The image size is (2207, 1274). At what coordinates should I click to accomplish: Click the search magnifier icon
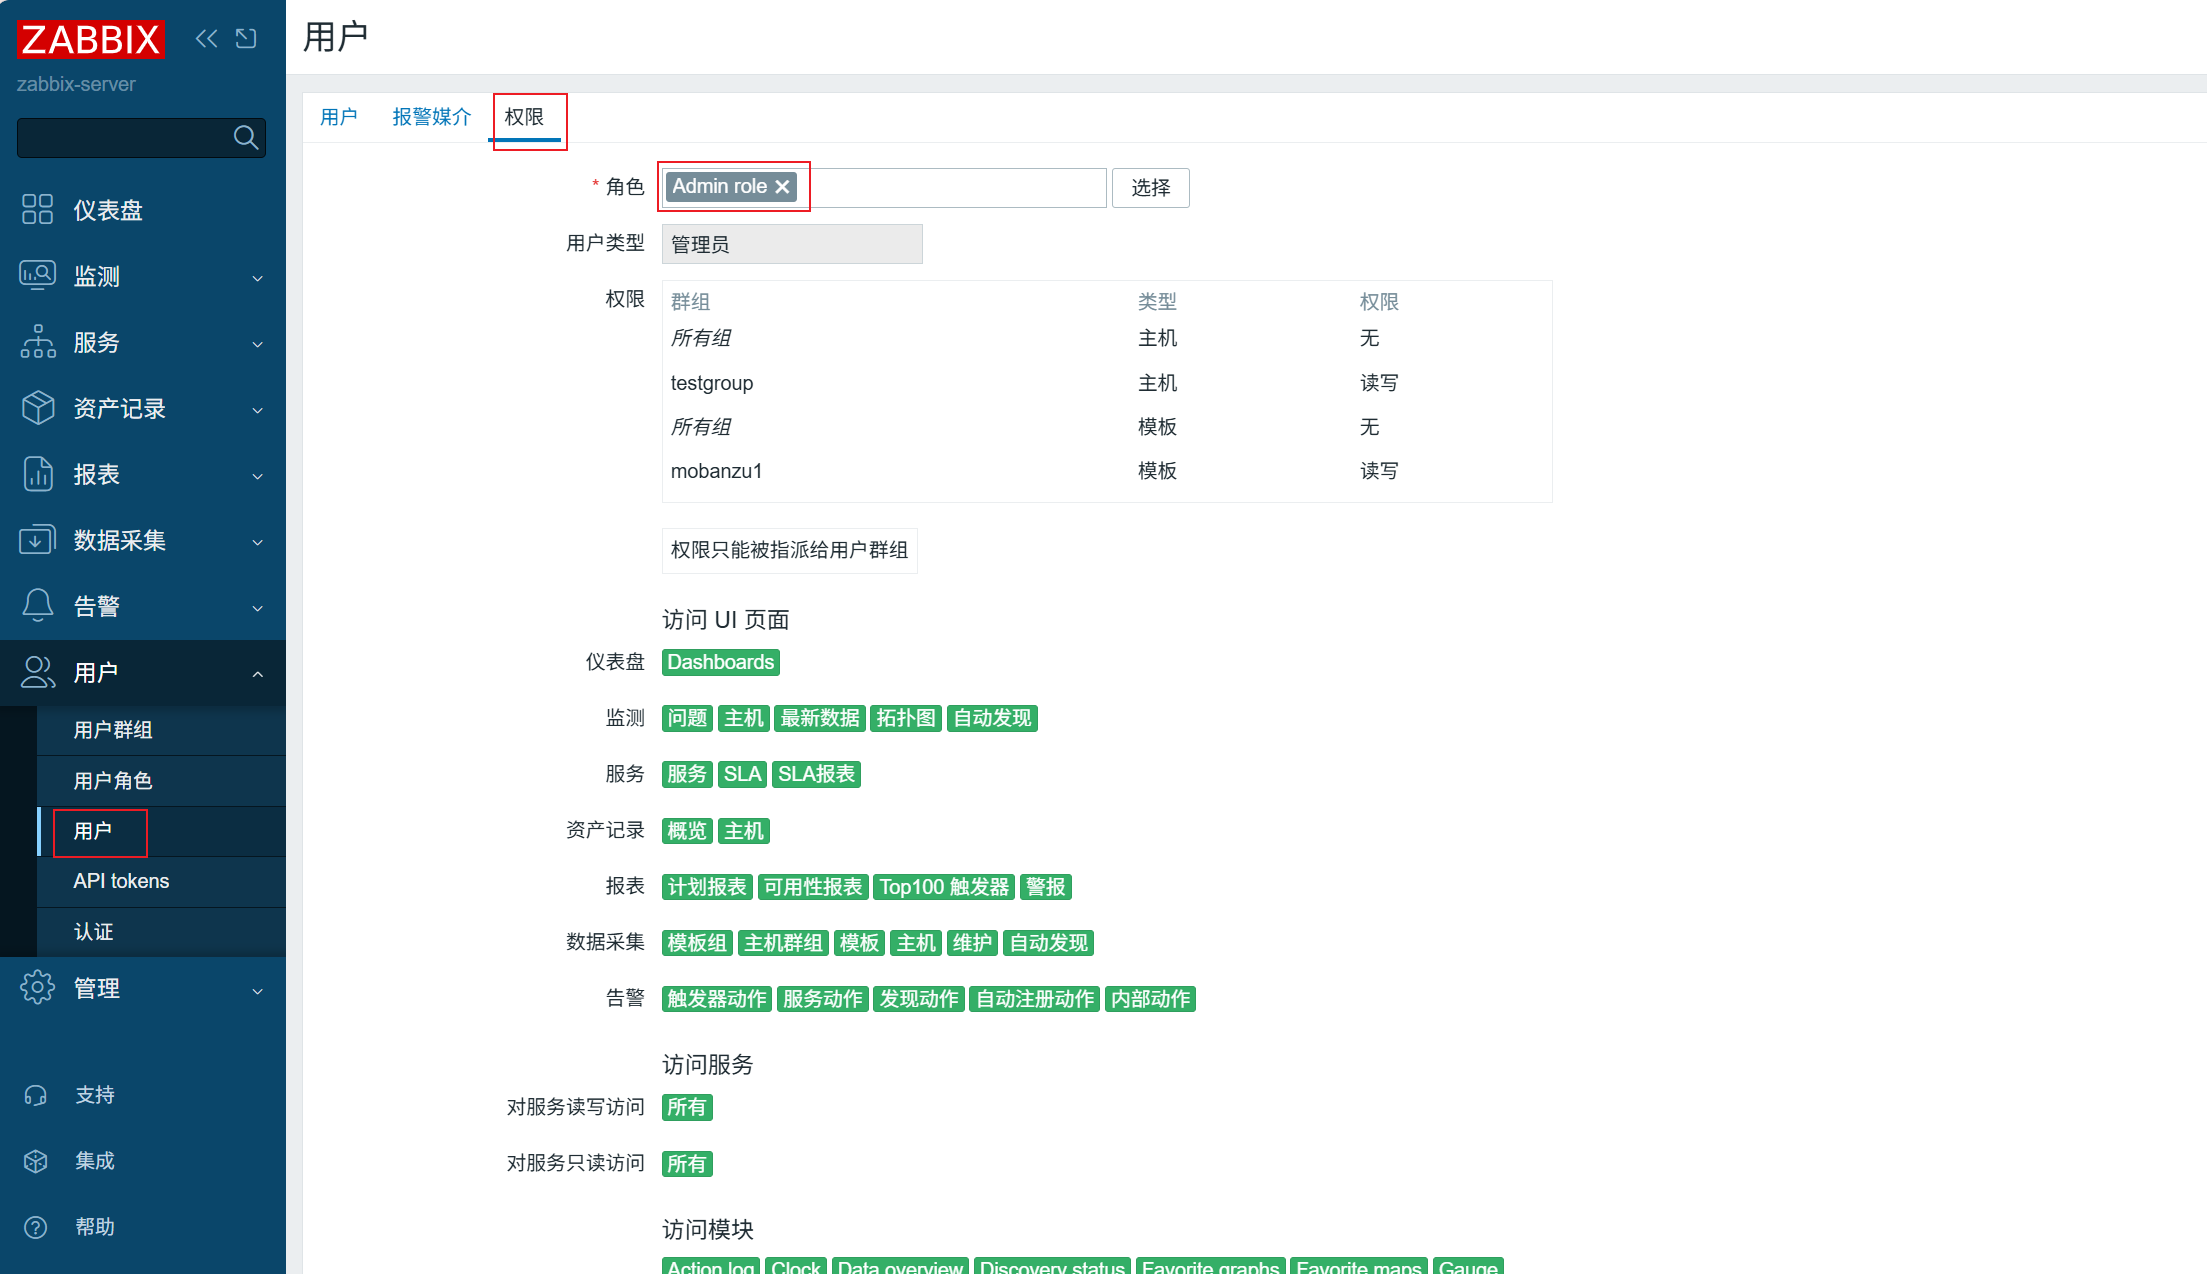pos(245,138)
